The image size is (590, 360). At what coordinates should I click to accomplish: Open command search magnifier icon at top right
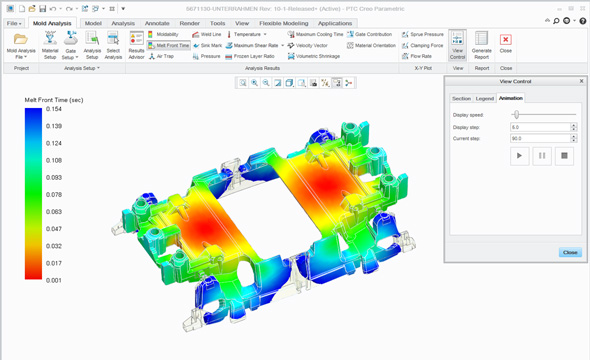tap(556, 21)
